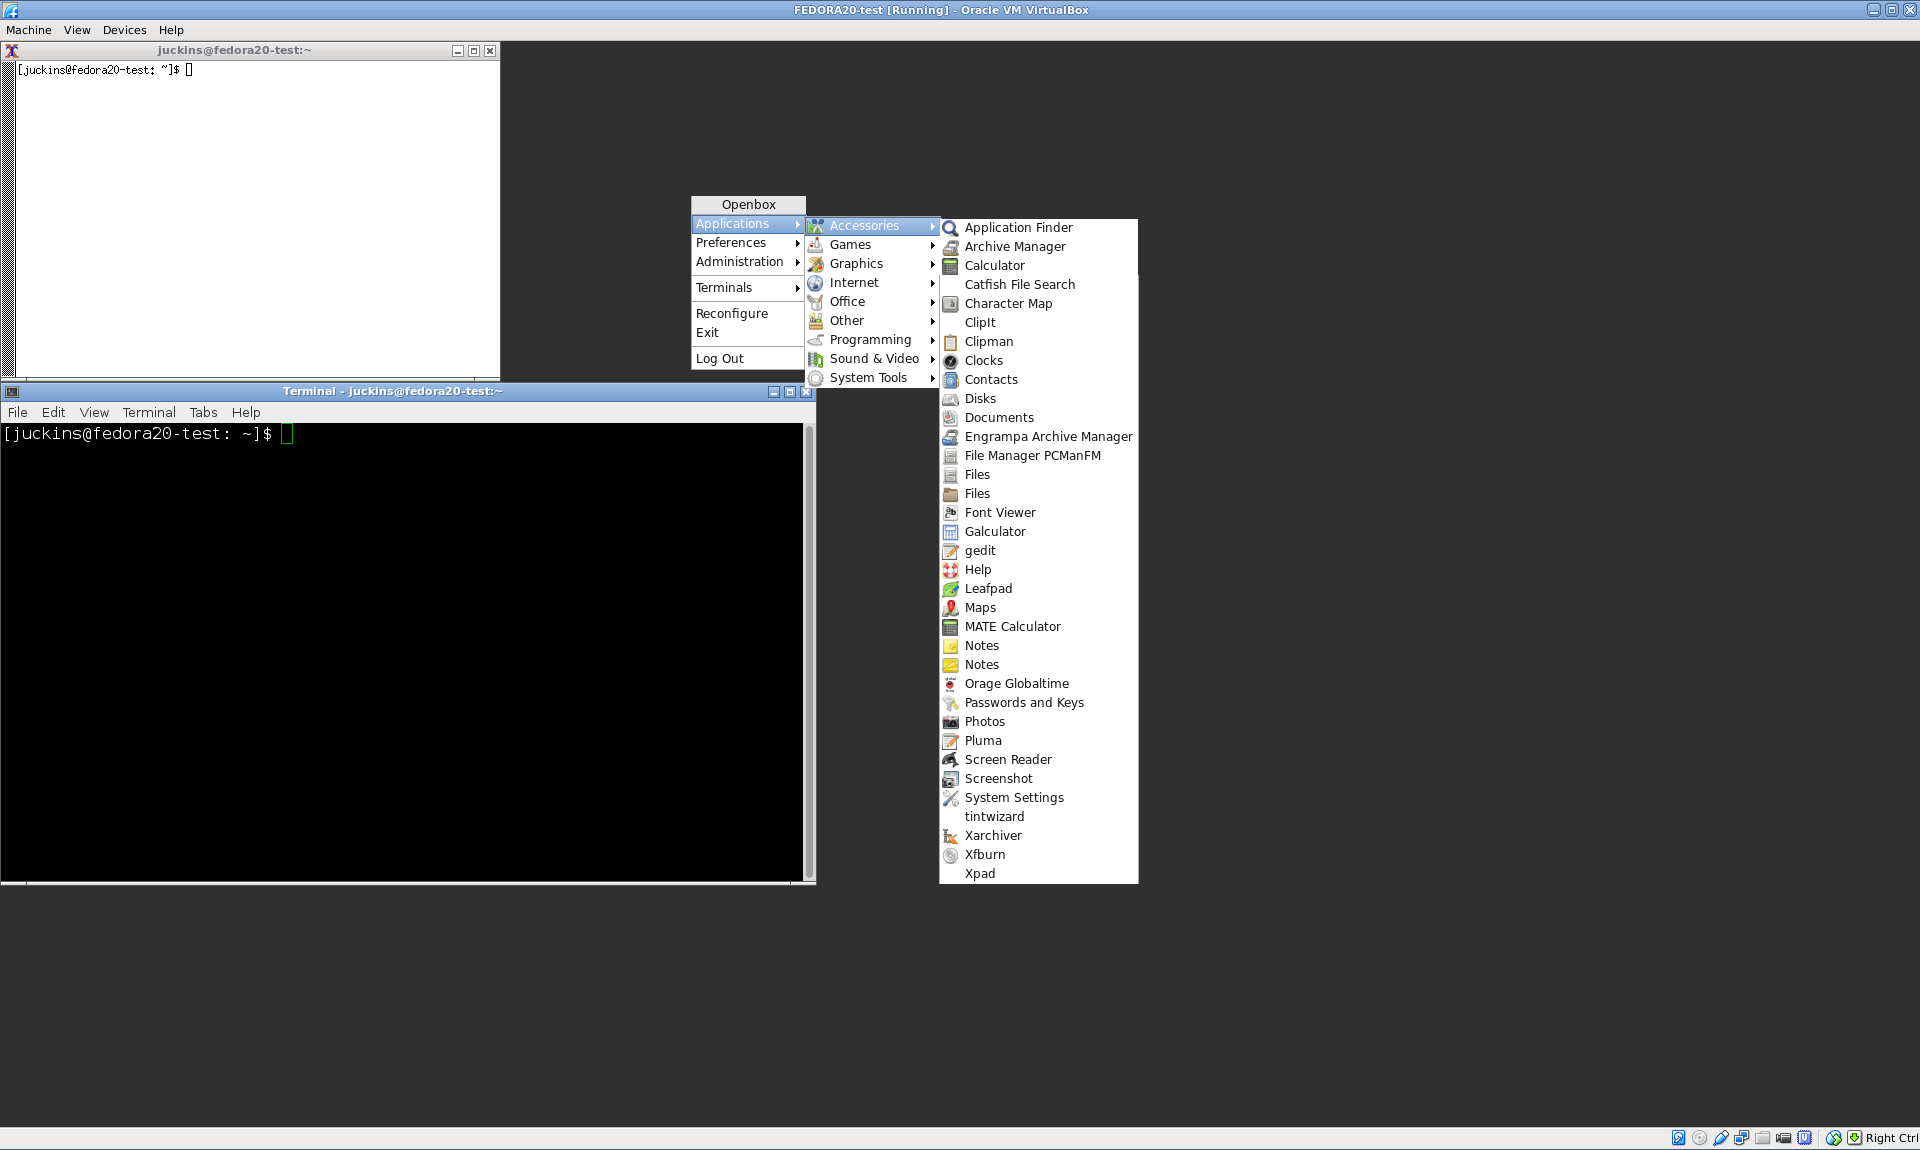The image size is (1920, 1150).
Task: Open Character Map from the menu
Action: 1008,304
